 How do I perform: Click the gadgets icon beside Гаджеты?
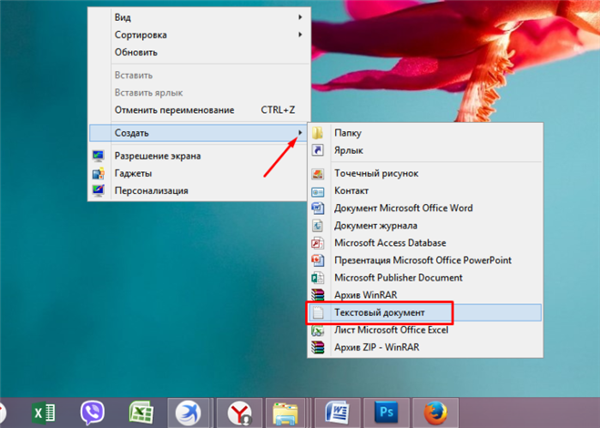pyautogui.click(x=98, y=173)
